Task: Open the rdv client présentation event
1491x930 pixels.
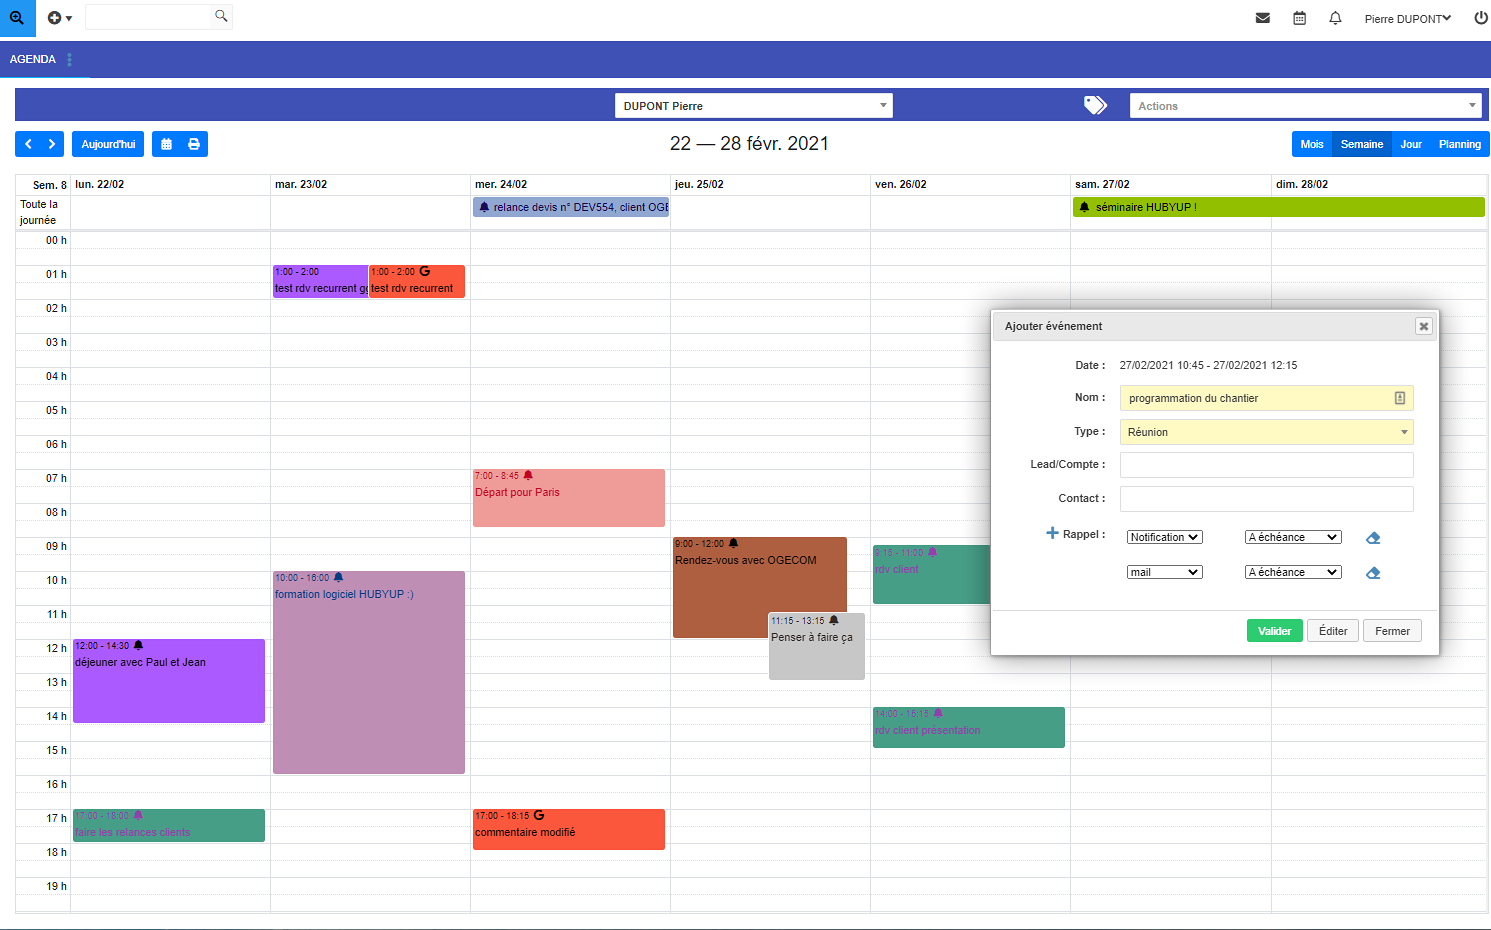Action: point(969,727)
